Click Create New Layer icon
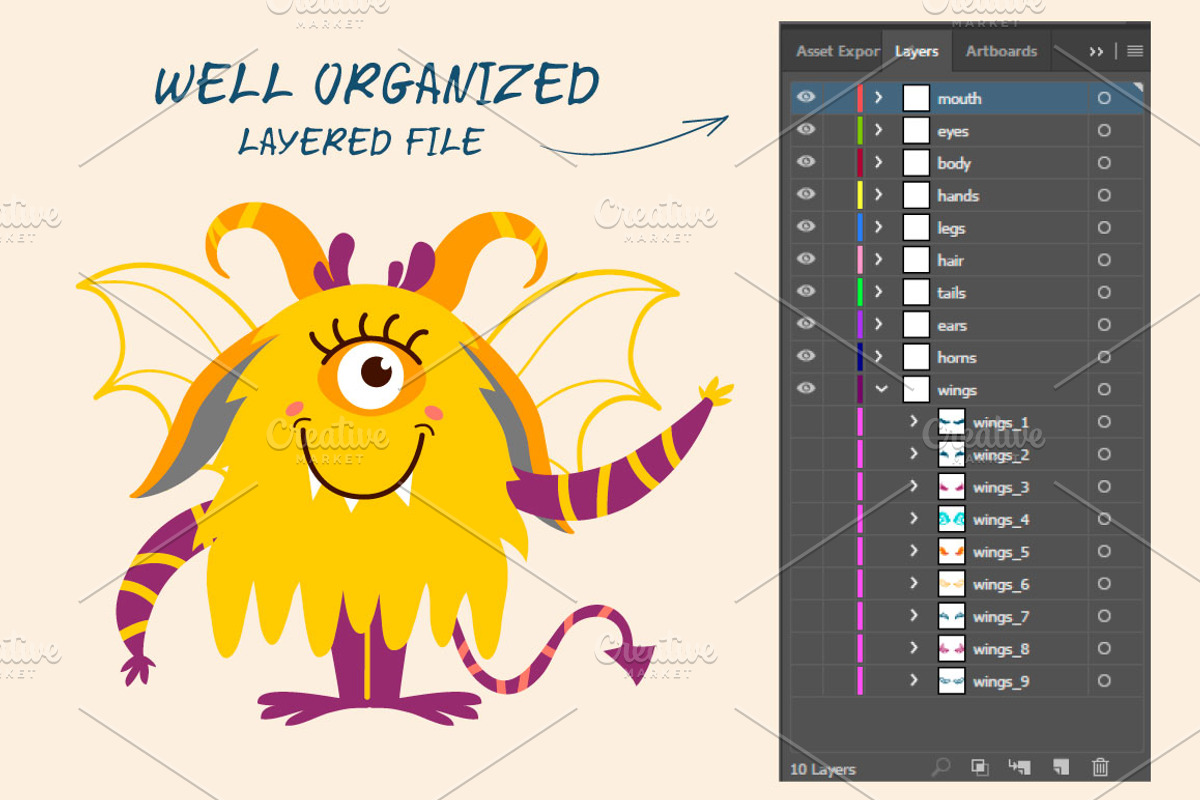1200x800 pixels. coord(1061,767)
